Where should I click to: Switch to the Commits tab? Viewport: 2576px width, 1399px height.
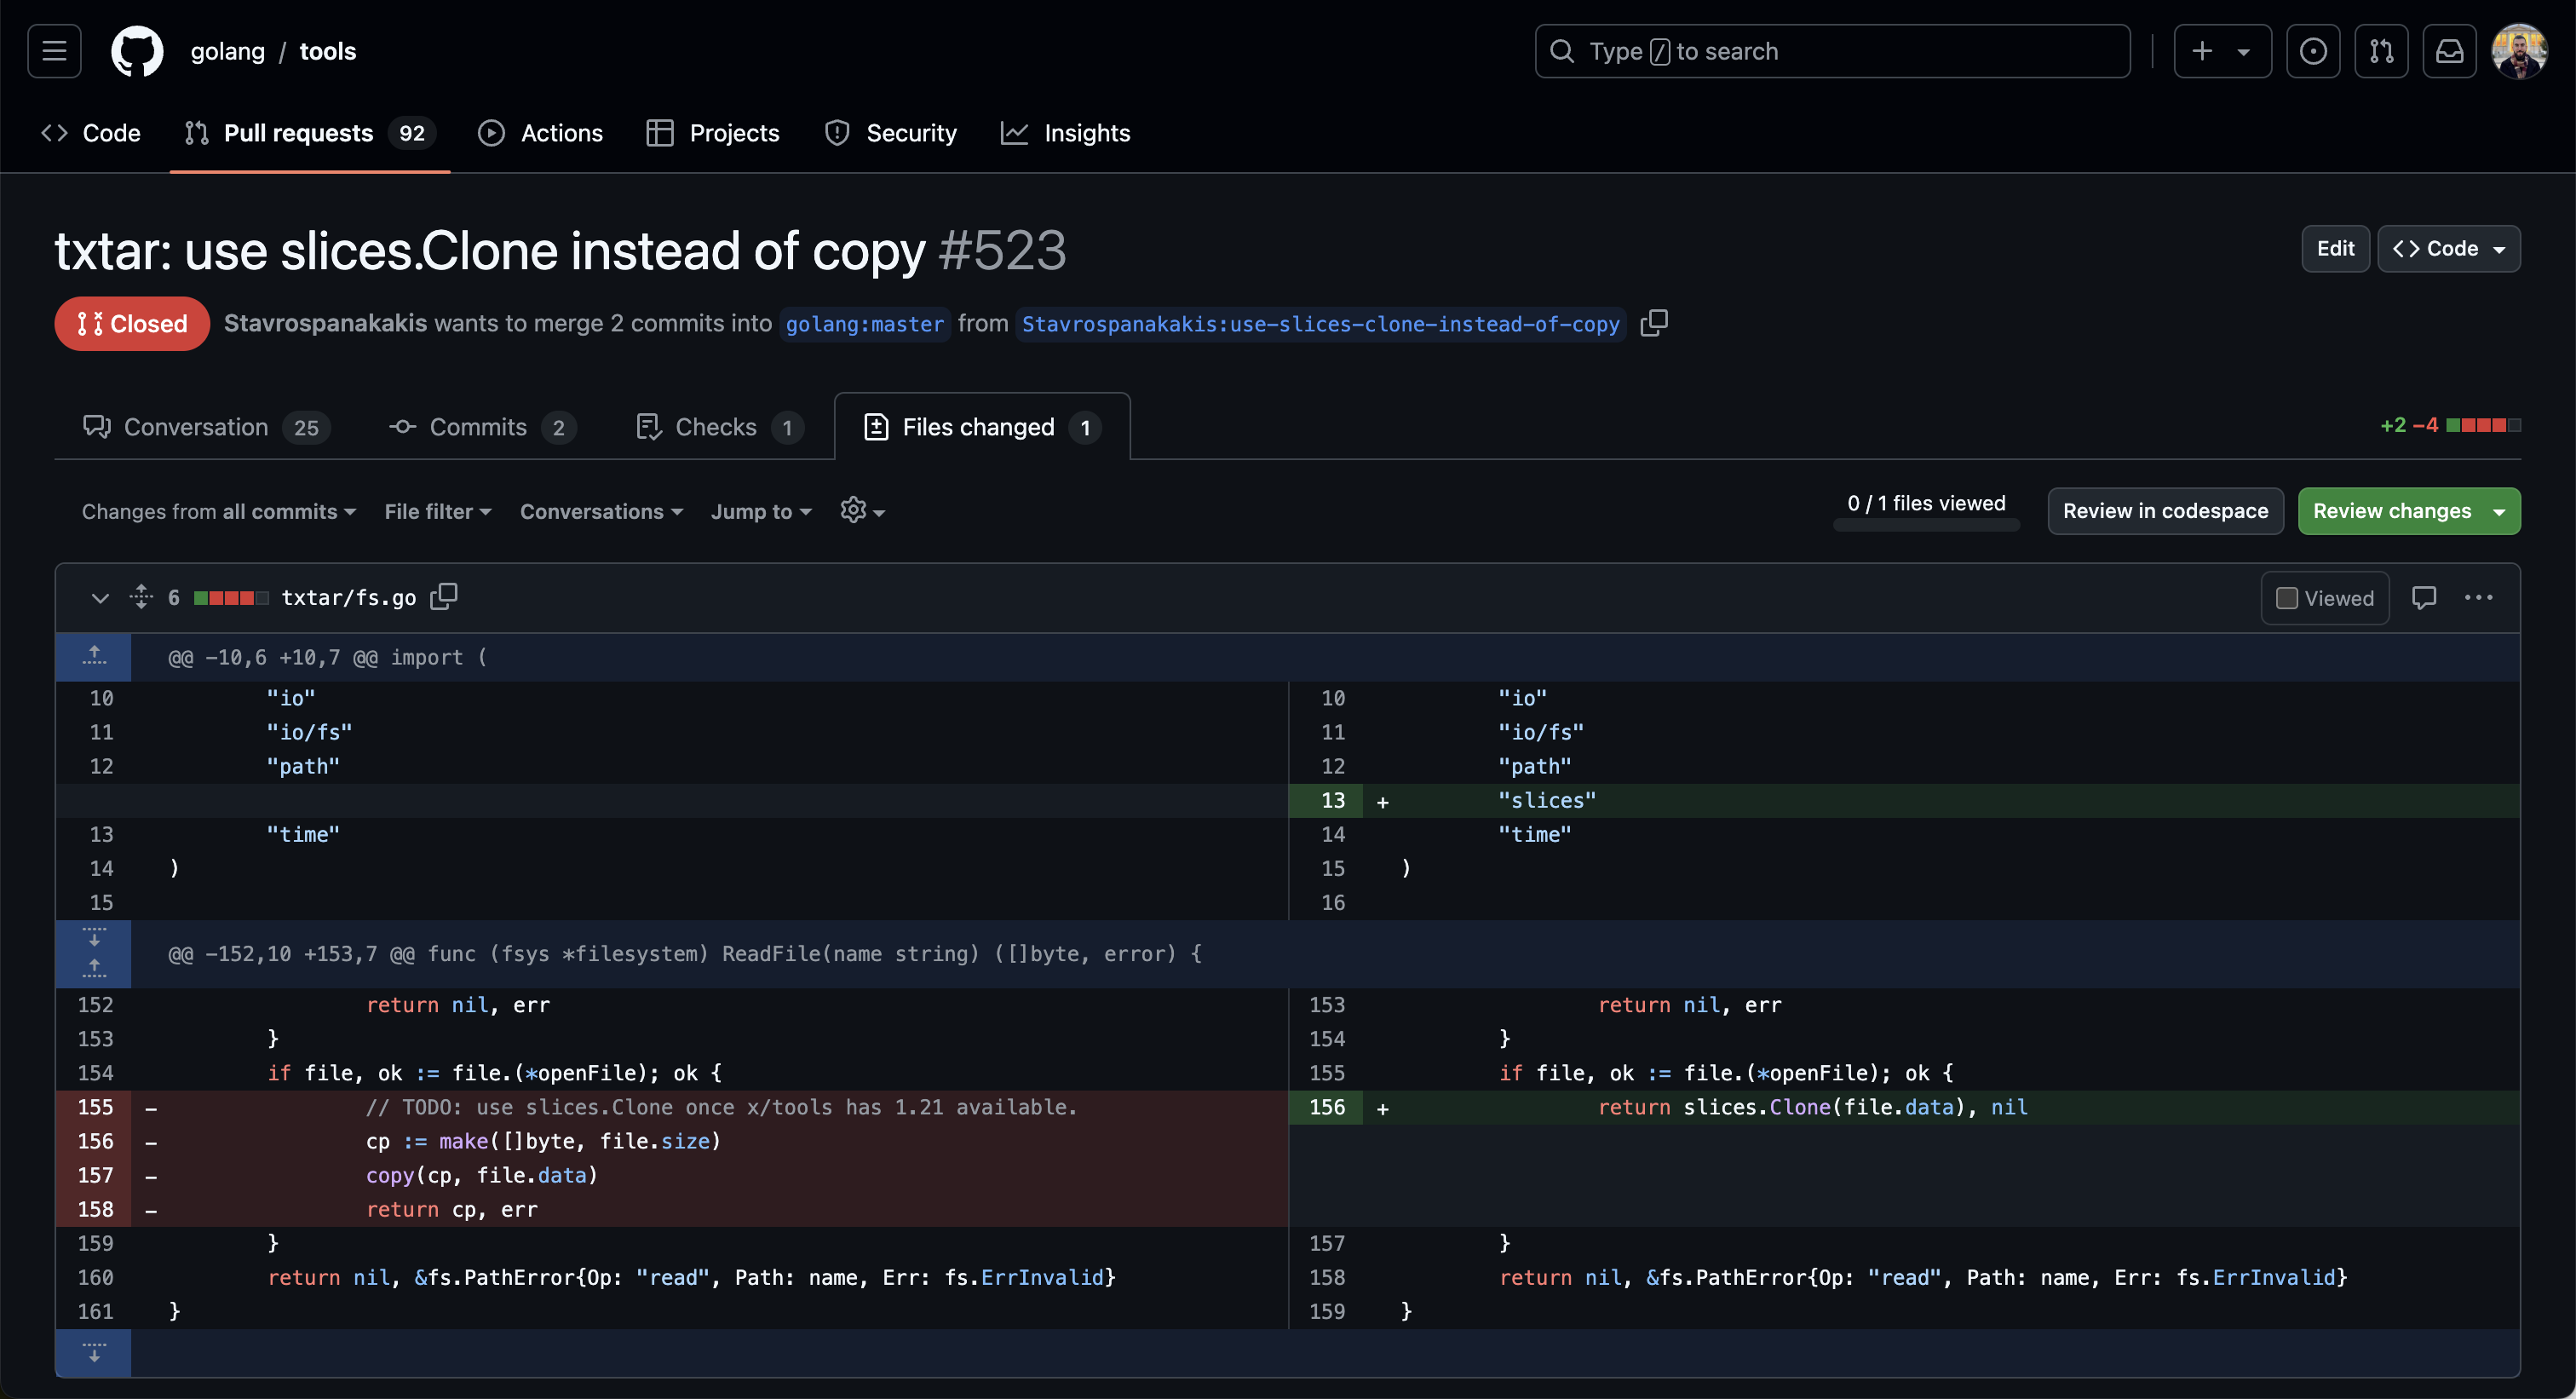tap(481, 427)
